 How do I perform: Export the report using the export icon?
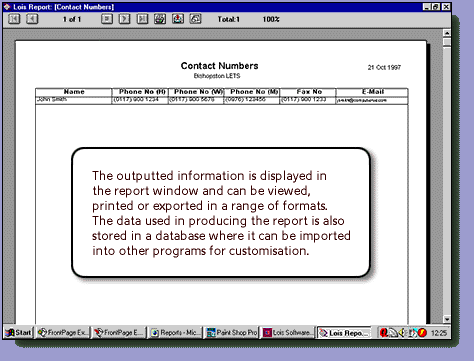178,19
